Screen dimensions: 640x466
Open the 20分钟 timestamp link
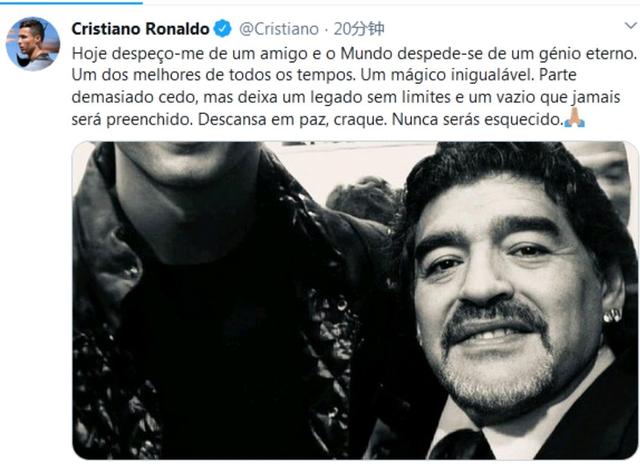pos(359,29)
